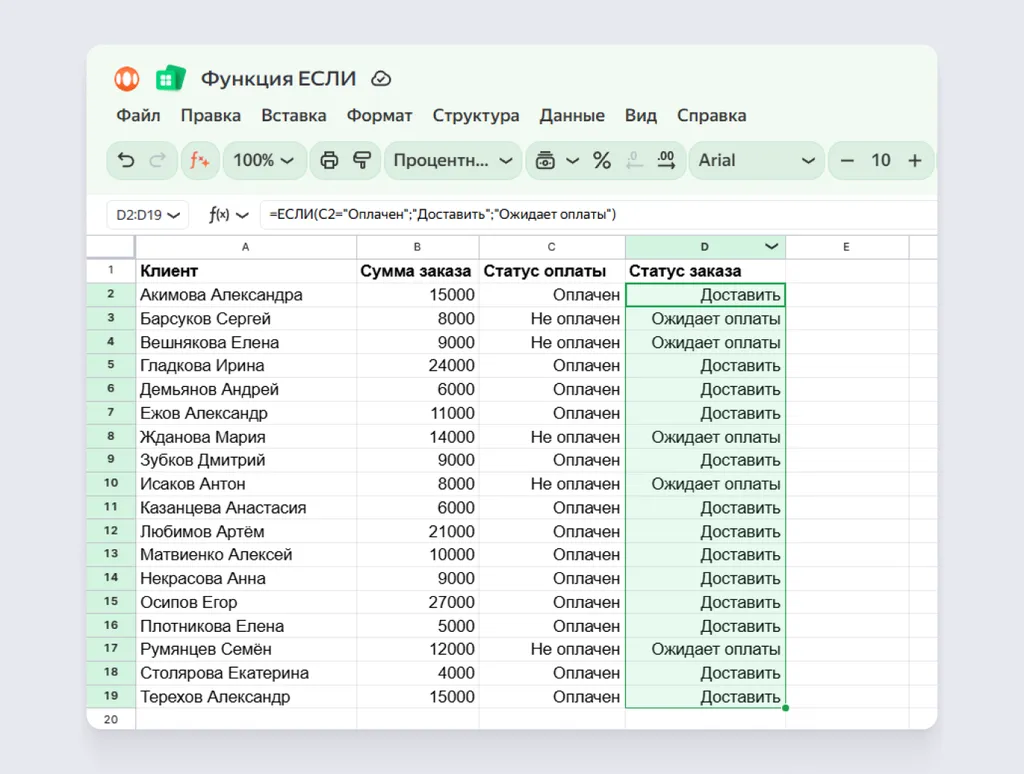Image resolution: width=1024 pixels, height=774 pixels.
Task: Open the 100% zoom dropdown
Action: [264, 160]
